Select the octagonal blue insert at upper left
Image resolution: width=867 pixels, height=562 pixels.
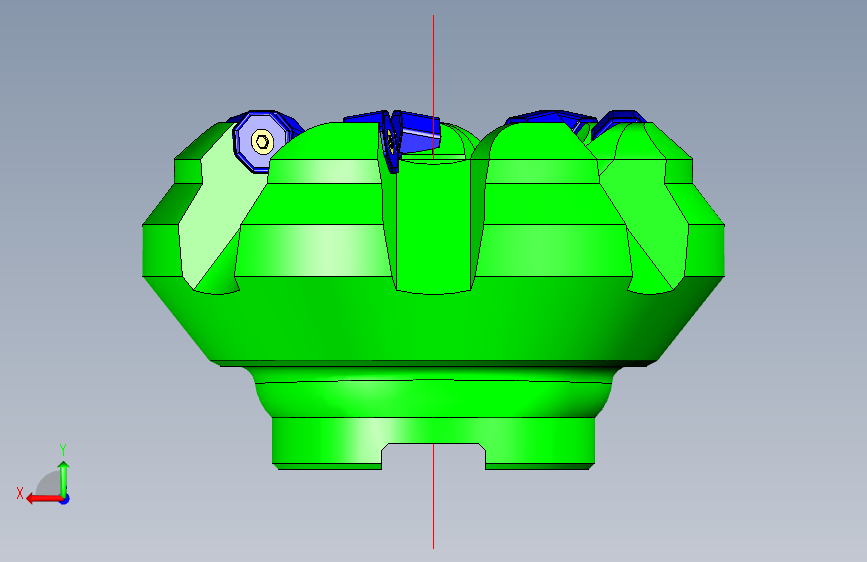click(263, 142)
